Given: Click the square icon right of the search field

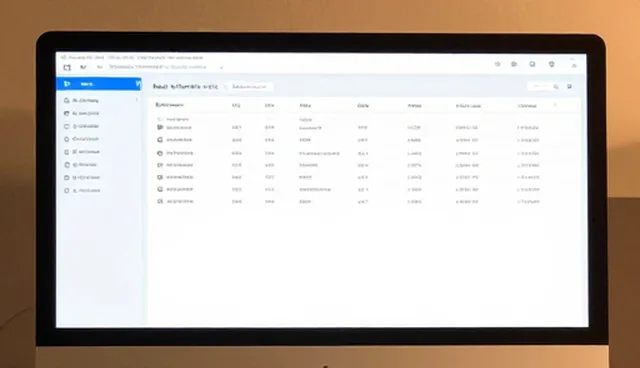Looking at the screenshot, I should (x=569, y=86).
